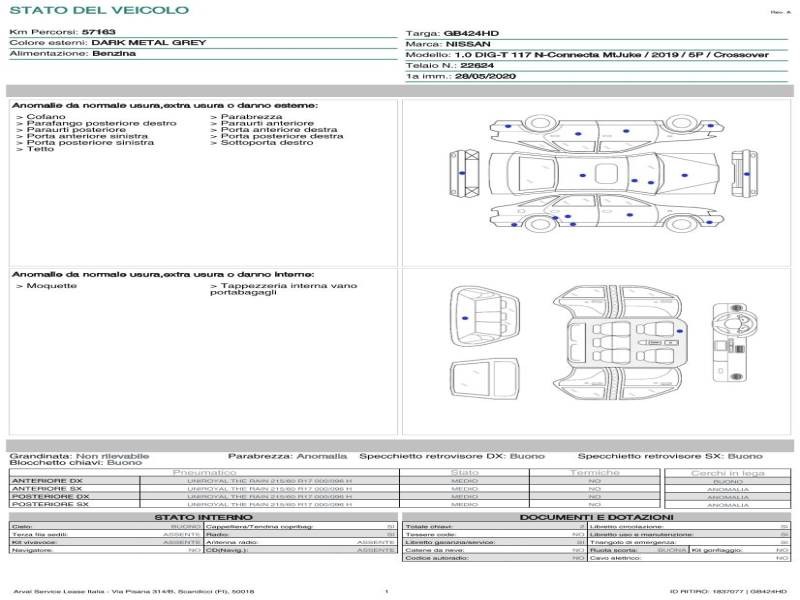Select the 'POSTERIORE SX' tyre row label
Viewport: 800px width, 600px height.
coord(50,504)
